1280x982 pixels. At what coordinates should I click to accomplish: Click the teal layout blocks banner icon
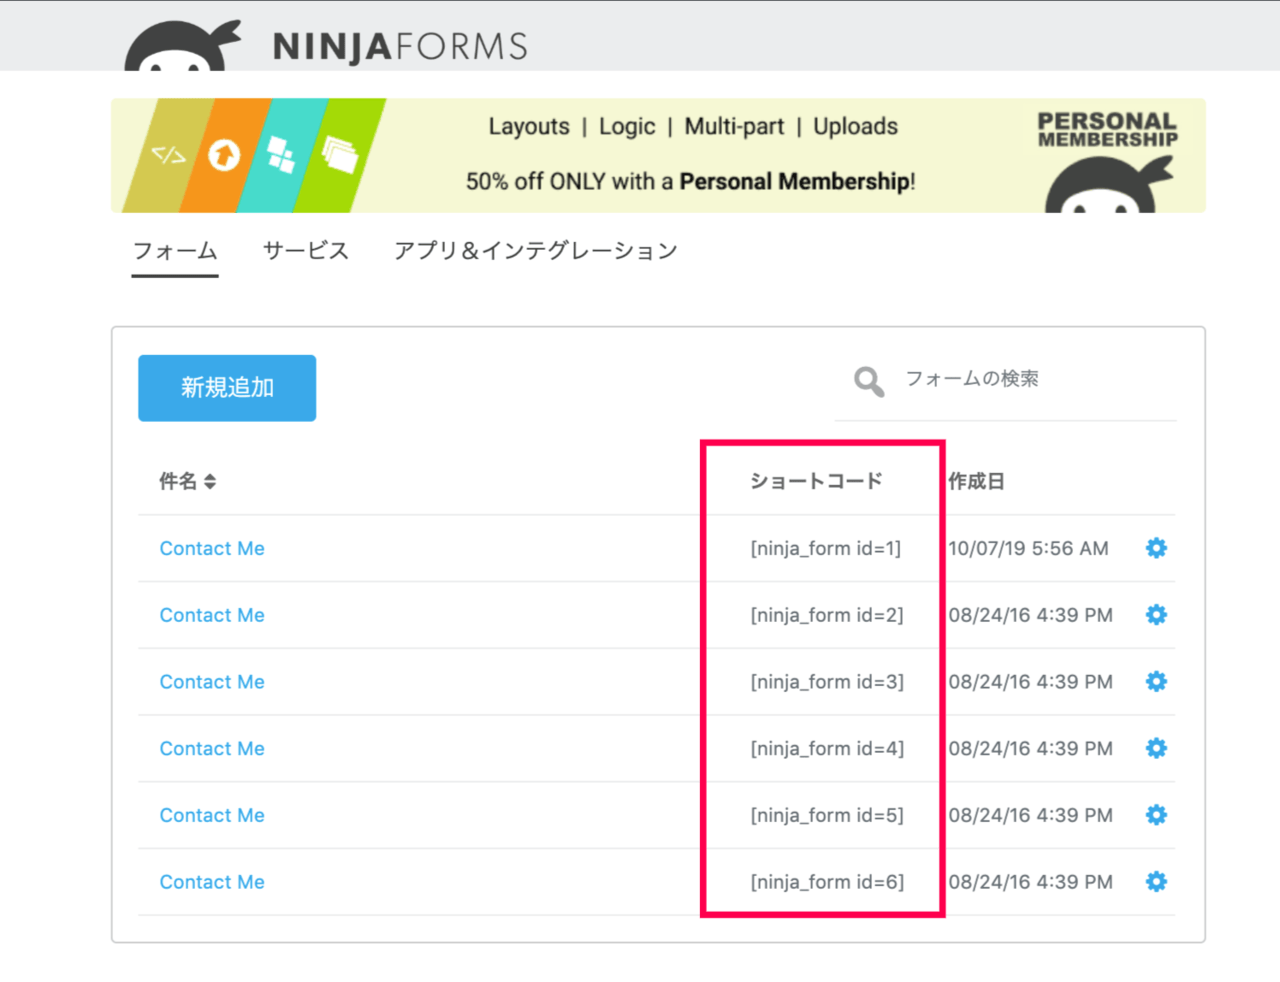click(281, 155)
